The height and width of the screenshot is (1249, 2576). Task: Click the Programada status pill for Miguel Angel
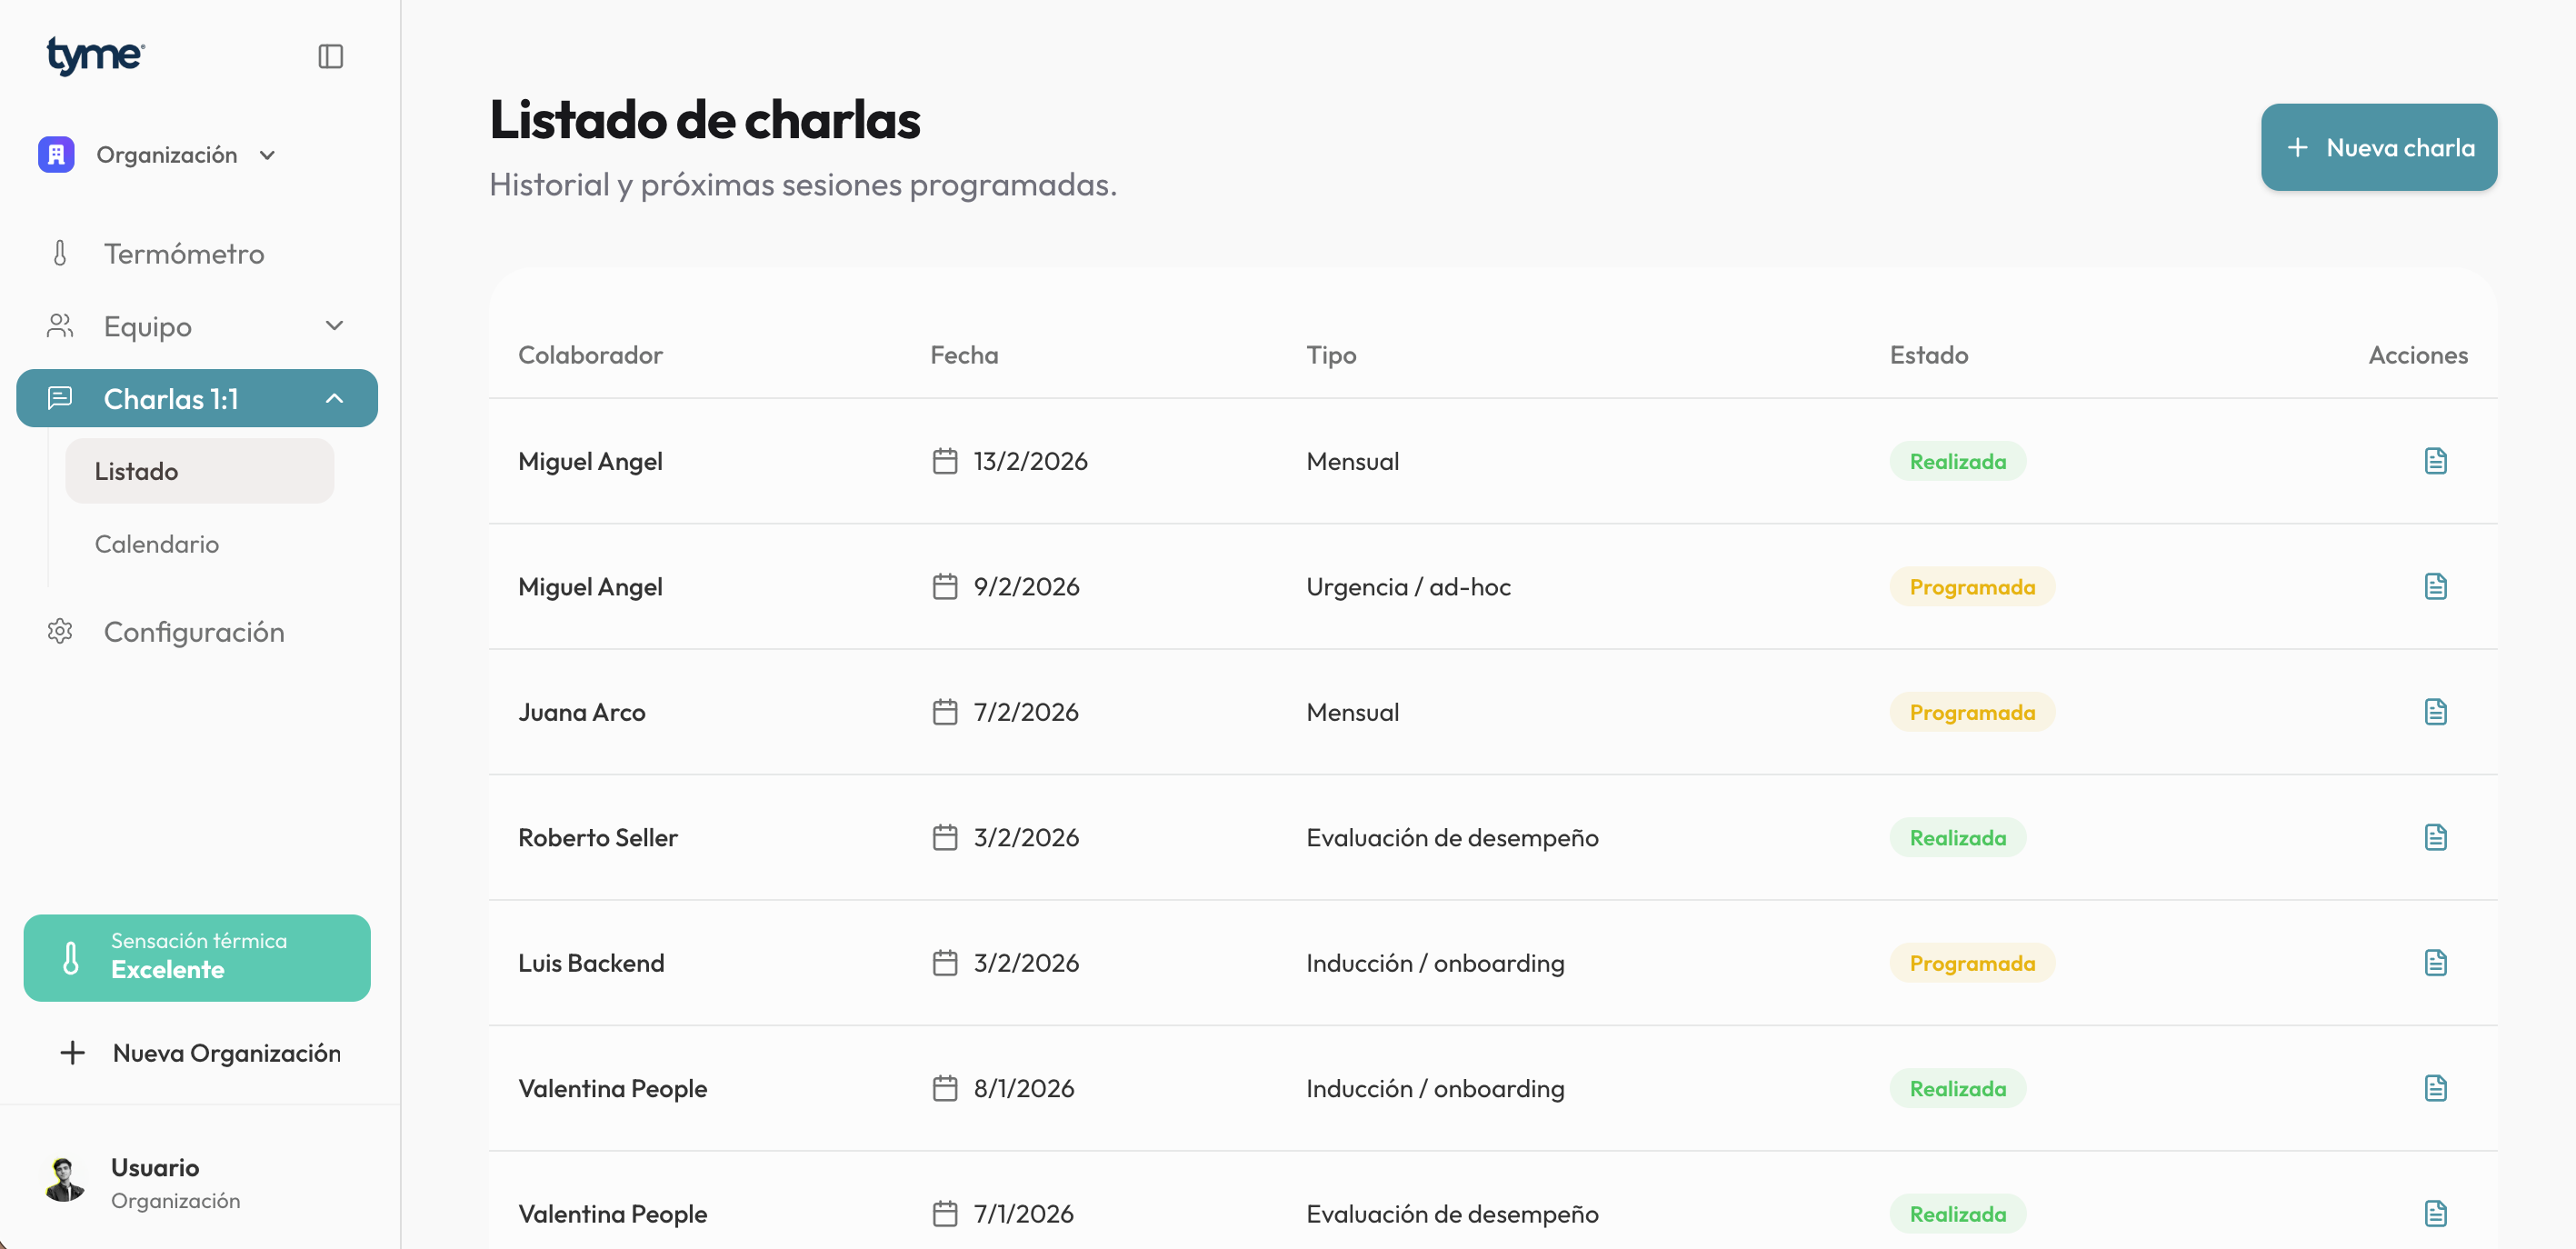click(x=1971, y=586)
